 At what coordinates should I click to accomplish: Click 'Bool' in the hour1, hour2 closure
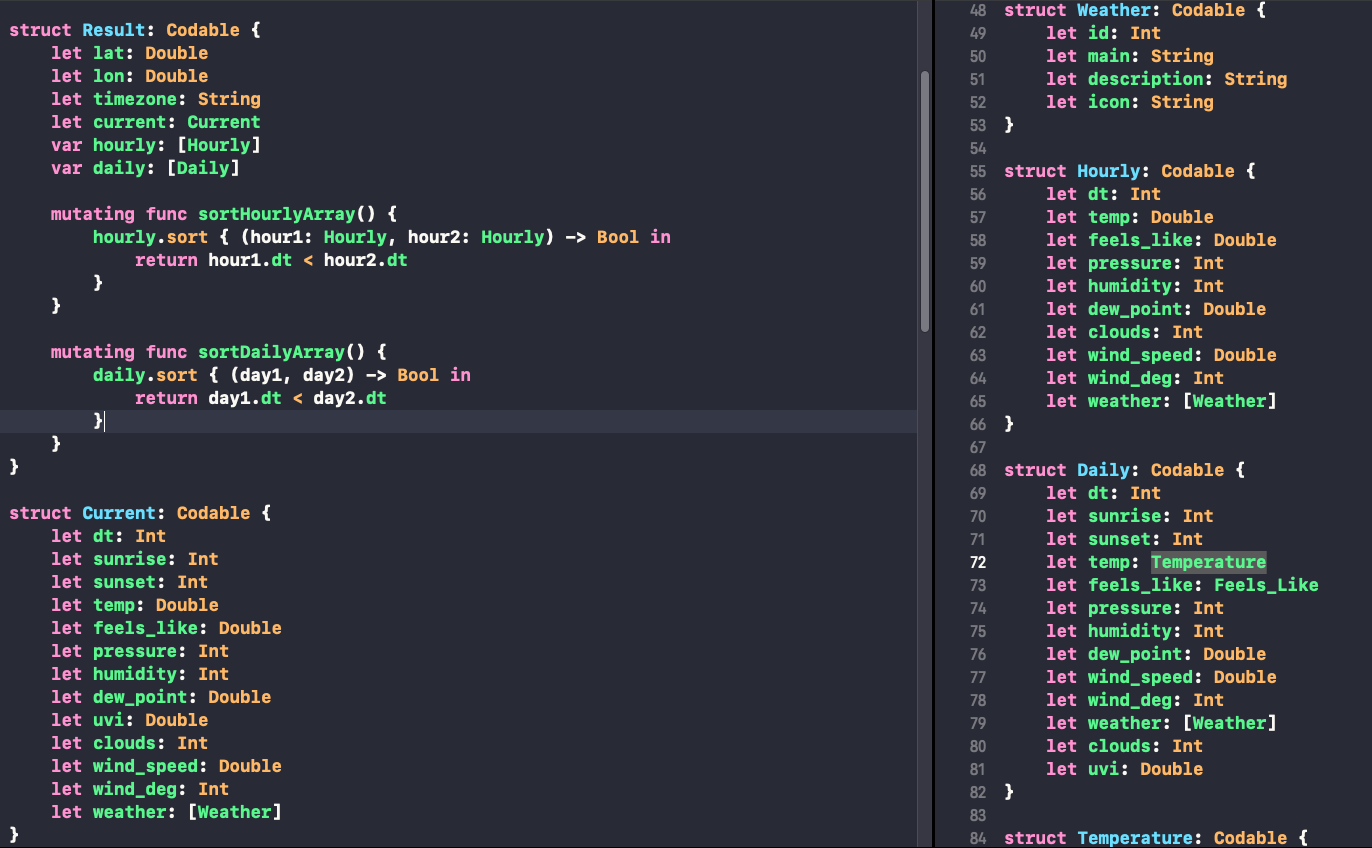(x=618, y=237)
